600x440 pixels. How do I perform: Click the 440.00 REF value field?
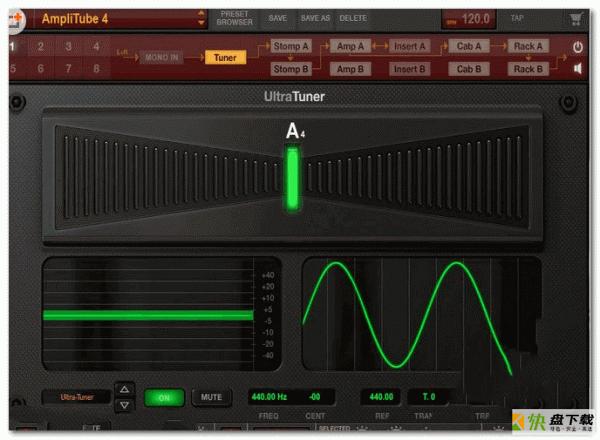(382, 397)
